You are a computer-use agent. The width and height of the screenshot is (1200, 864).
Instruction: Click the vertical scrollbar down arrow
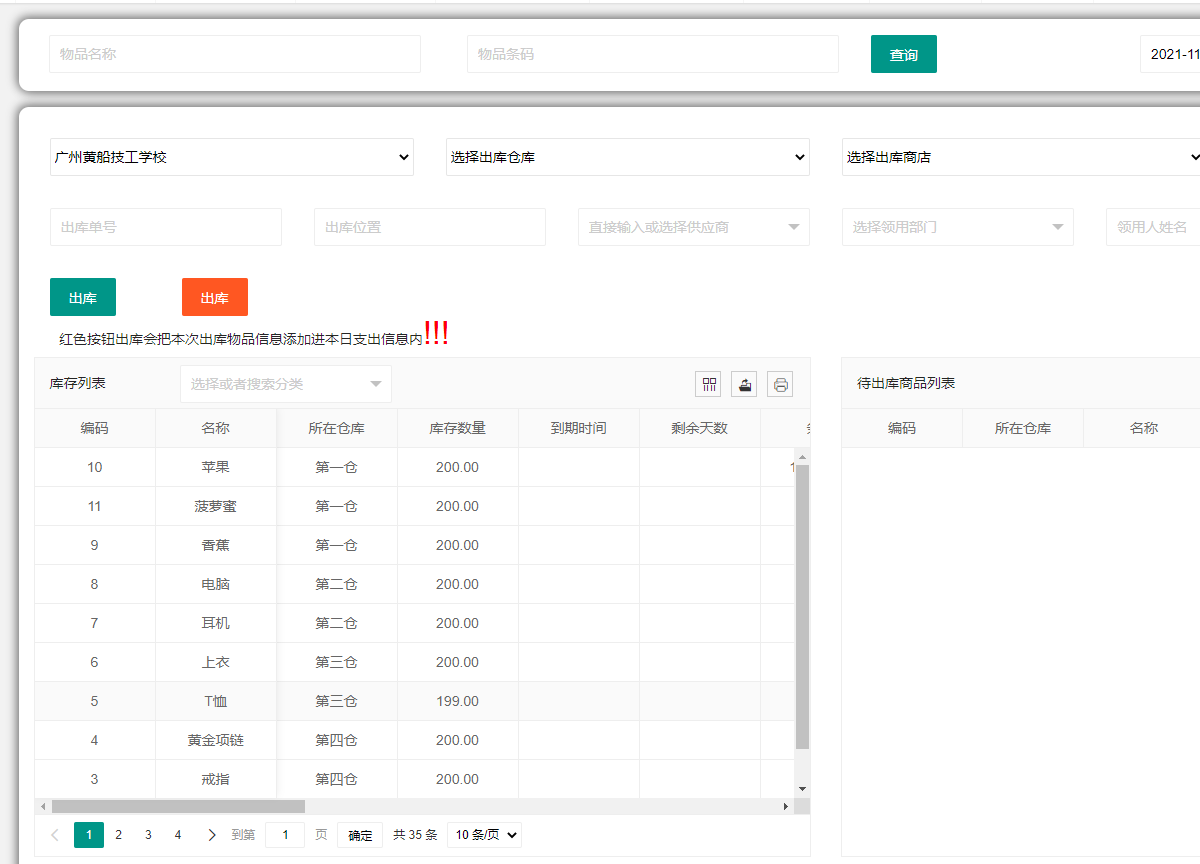click(802, 789)
